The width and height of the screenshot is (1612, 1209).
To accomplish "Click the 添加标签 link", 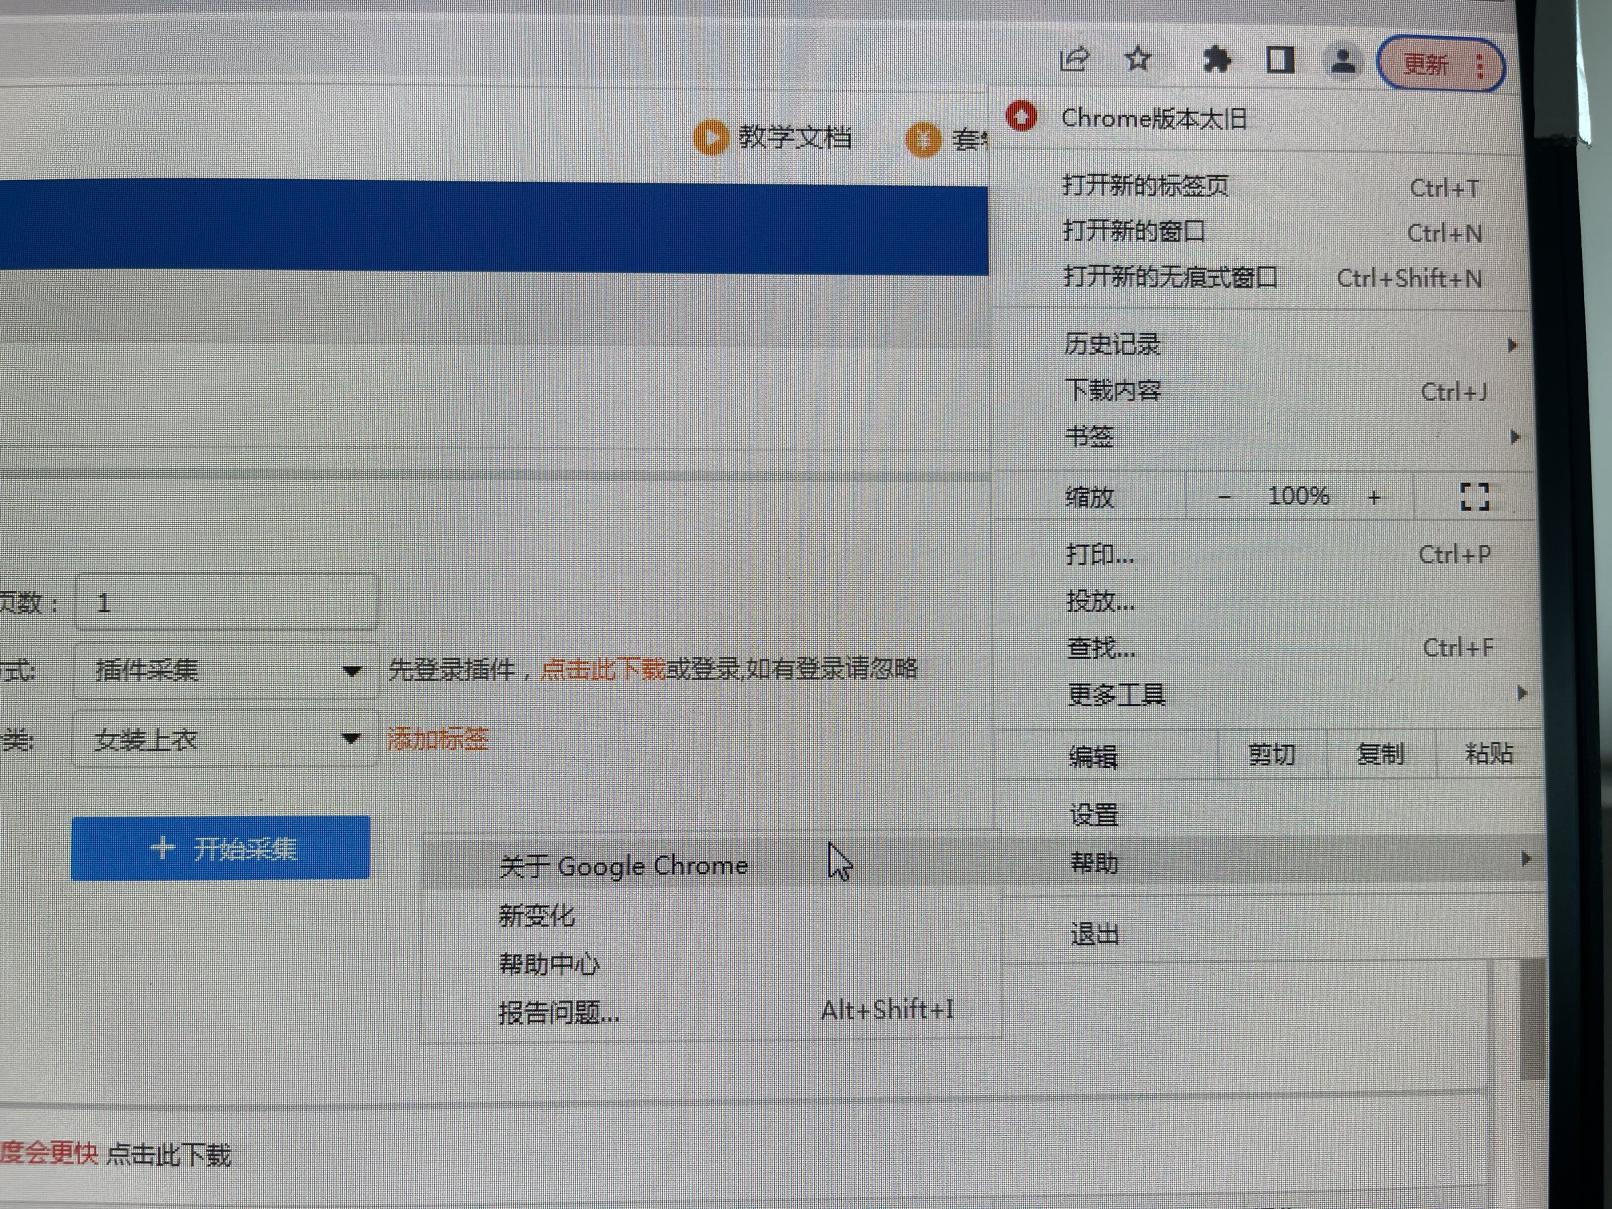I will [x=438, y=739].
